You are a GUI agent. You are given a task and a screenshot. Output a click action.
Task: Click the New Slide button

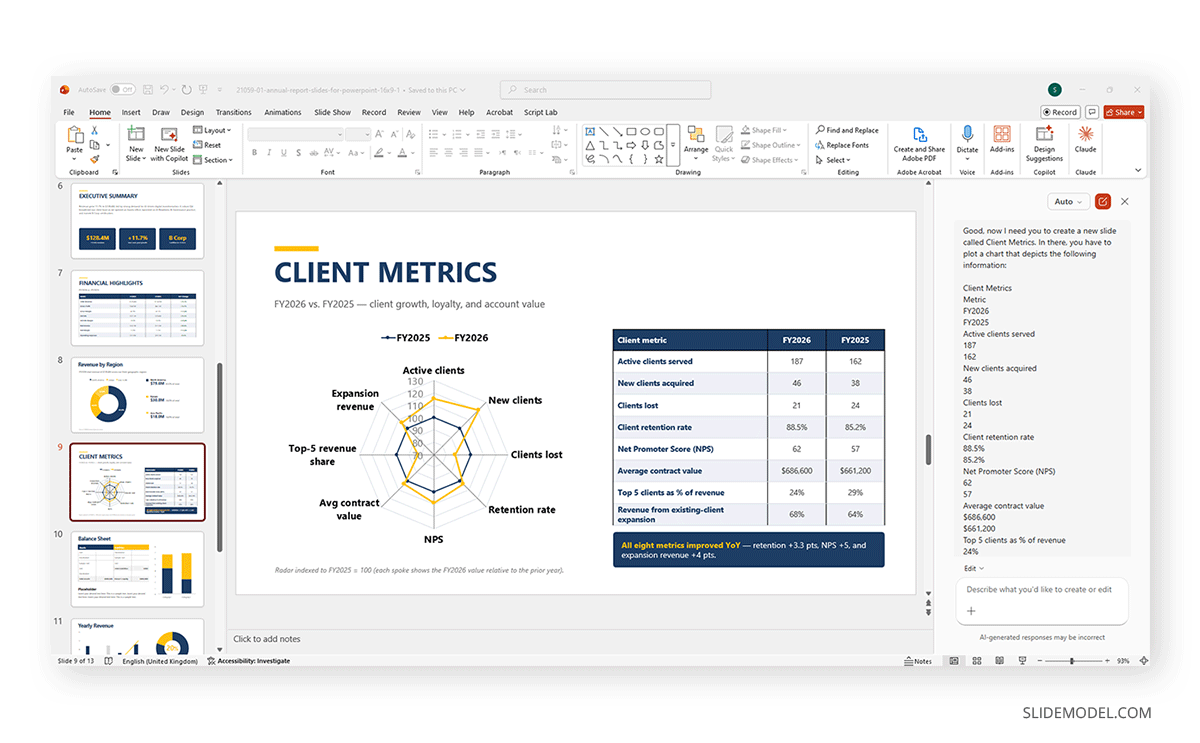tap(135, 144)
